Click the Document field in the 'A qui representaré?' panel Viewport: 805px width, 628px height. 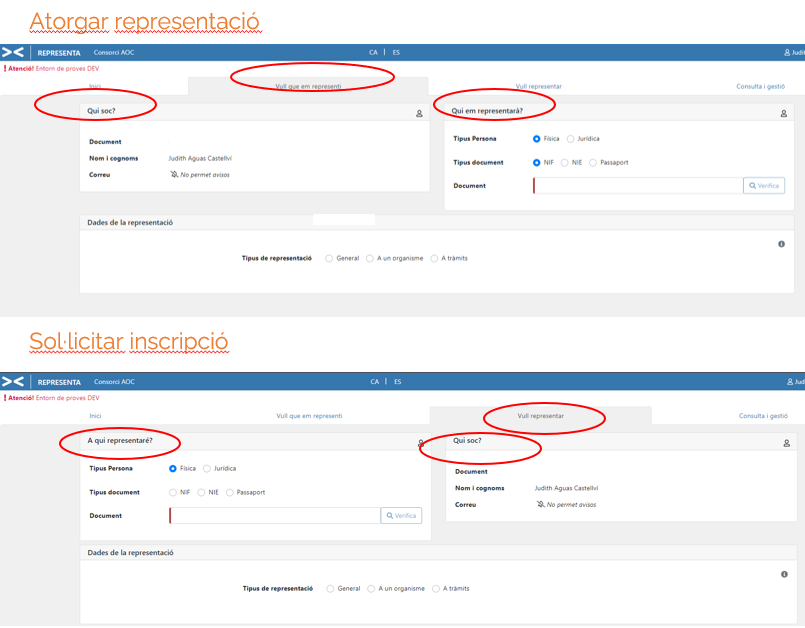point(275,516)
